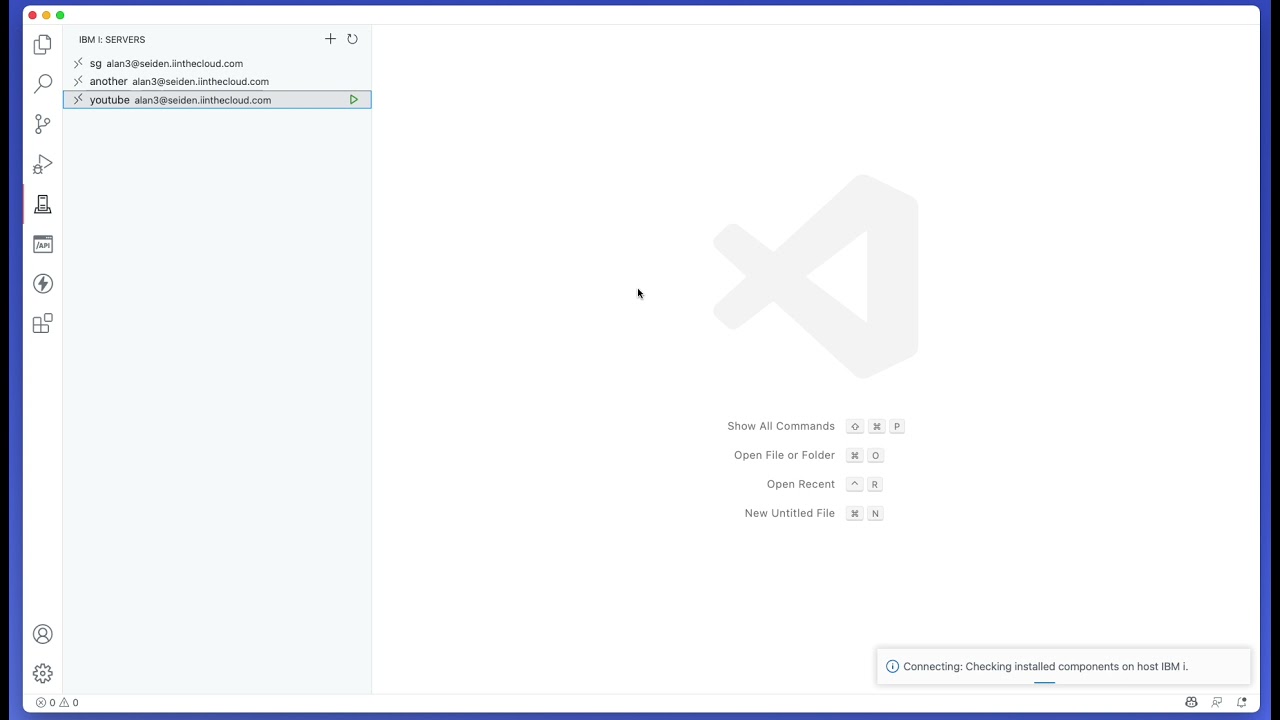The width and height of the screenshot is (1280, 720).
Task: Open the feedback icon in status bar
Action: click(1217, 702)
